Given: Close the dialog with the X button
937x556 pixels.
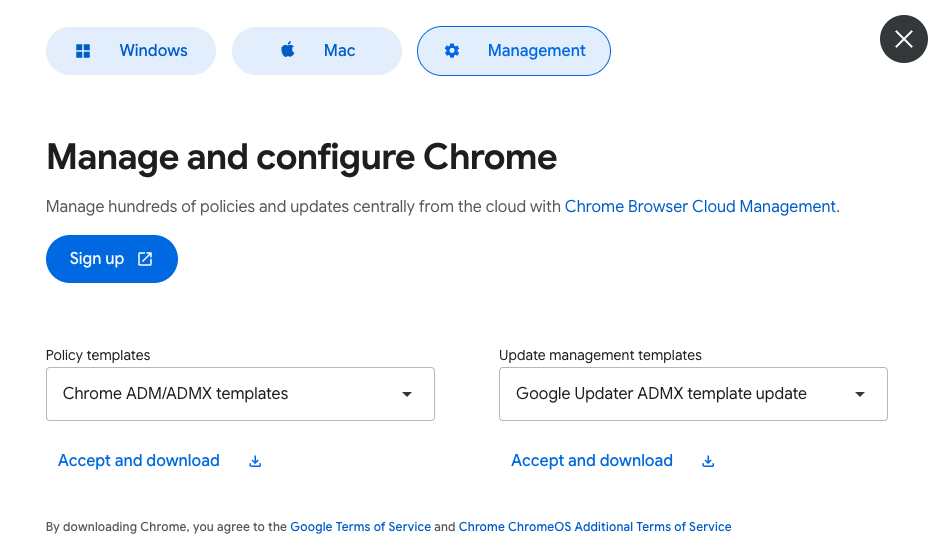Looking at the screenshot, I should tap(904, 39).
